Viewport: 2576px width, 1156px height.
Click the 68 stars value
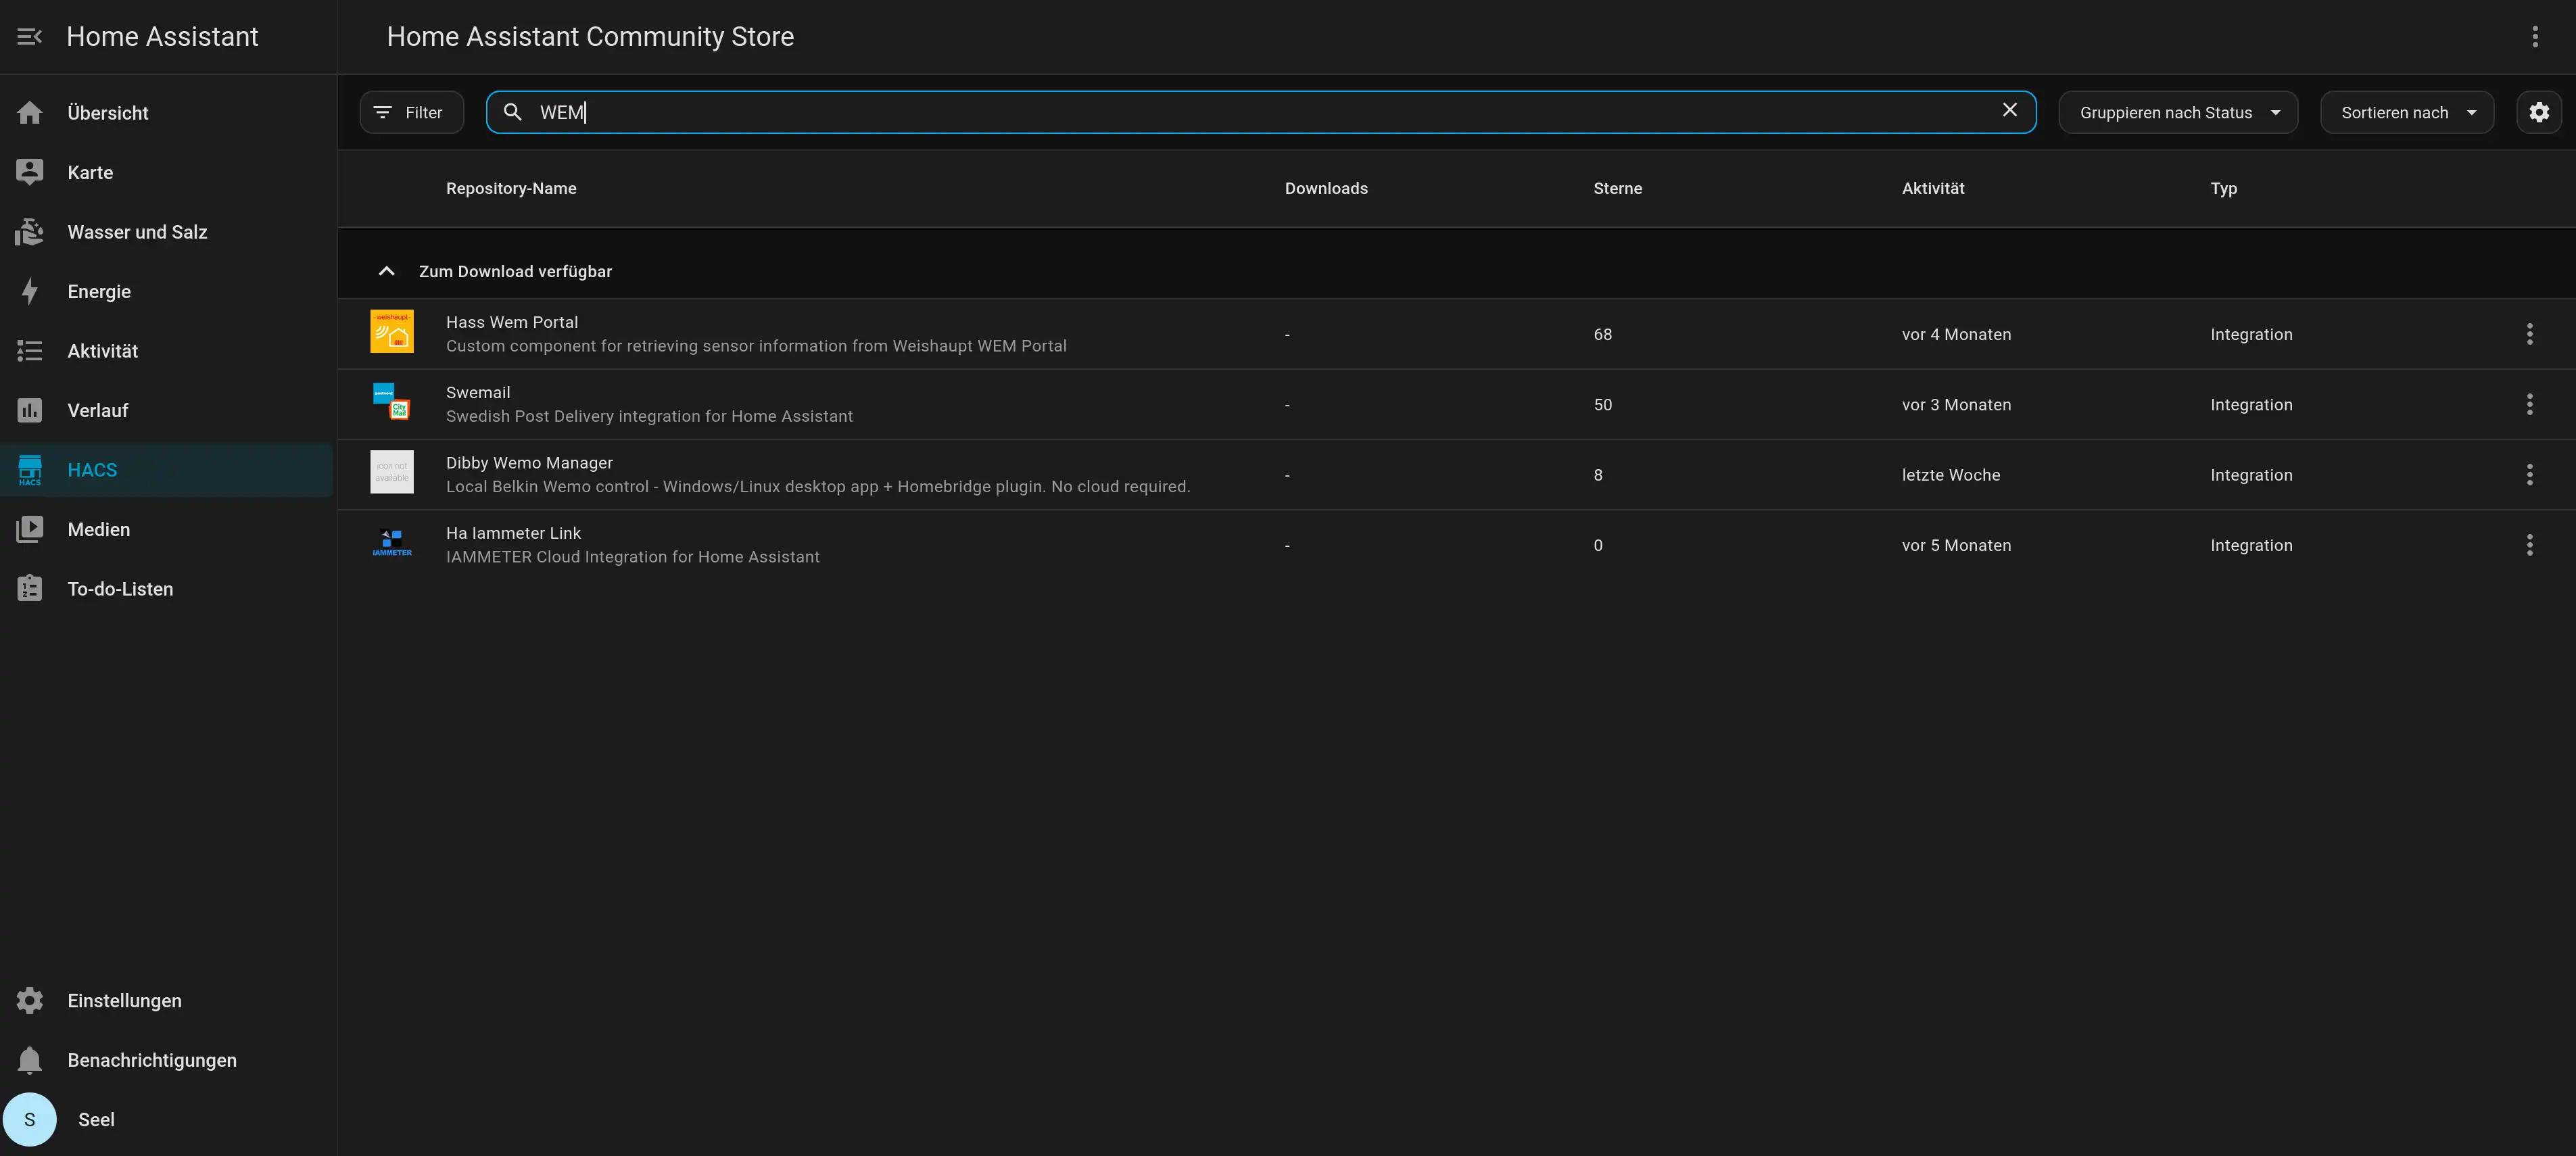(x=1602, y=335)
